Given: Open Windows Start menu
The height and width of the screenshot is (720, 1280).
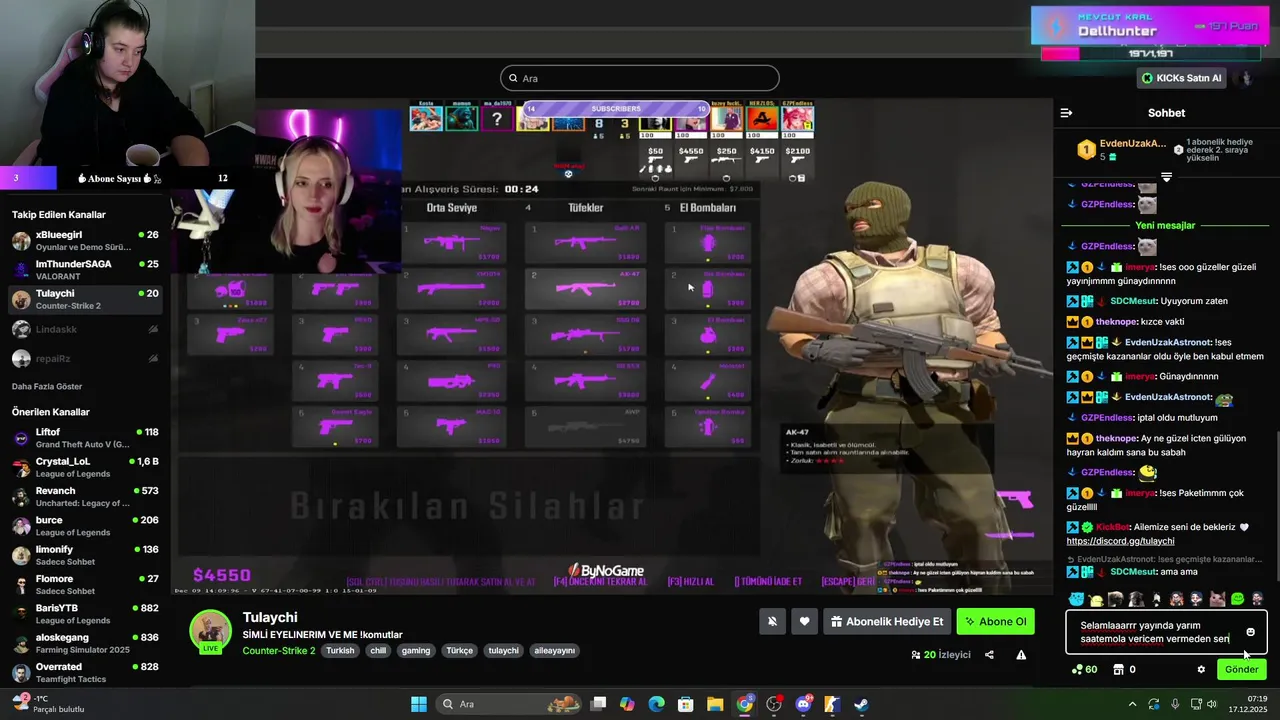Looking at the screenshot, I should [x=419, y=704].
